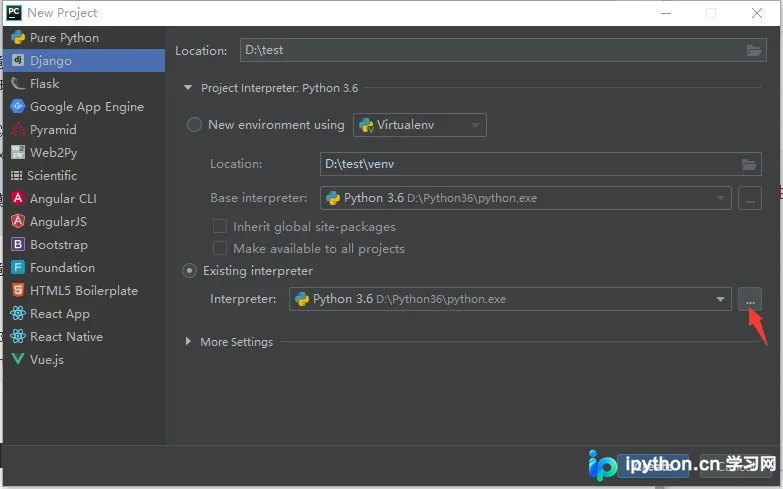Choose Angular CLI project type
The height and width of the screenshot is (489, 783).
click(84, 198)
